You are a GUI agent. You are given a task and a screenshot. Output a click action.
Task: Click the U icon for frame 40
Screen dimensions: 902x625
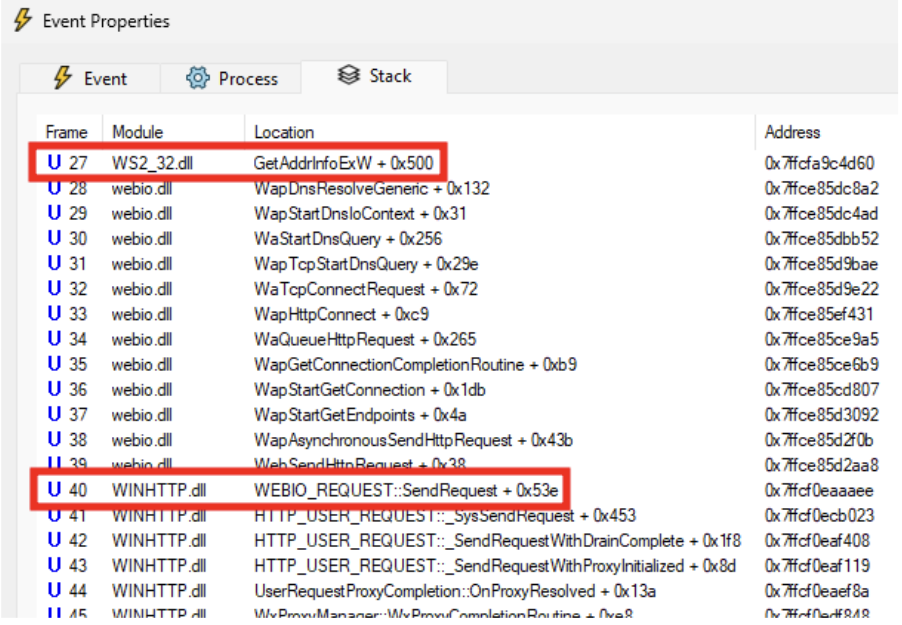point(53,490)
